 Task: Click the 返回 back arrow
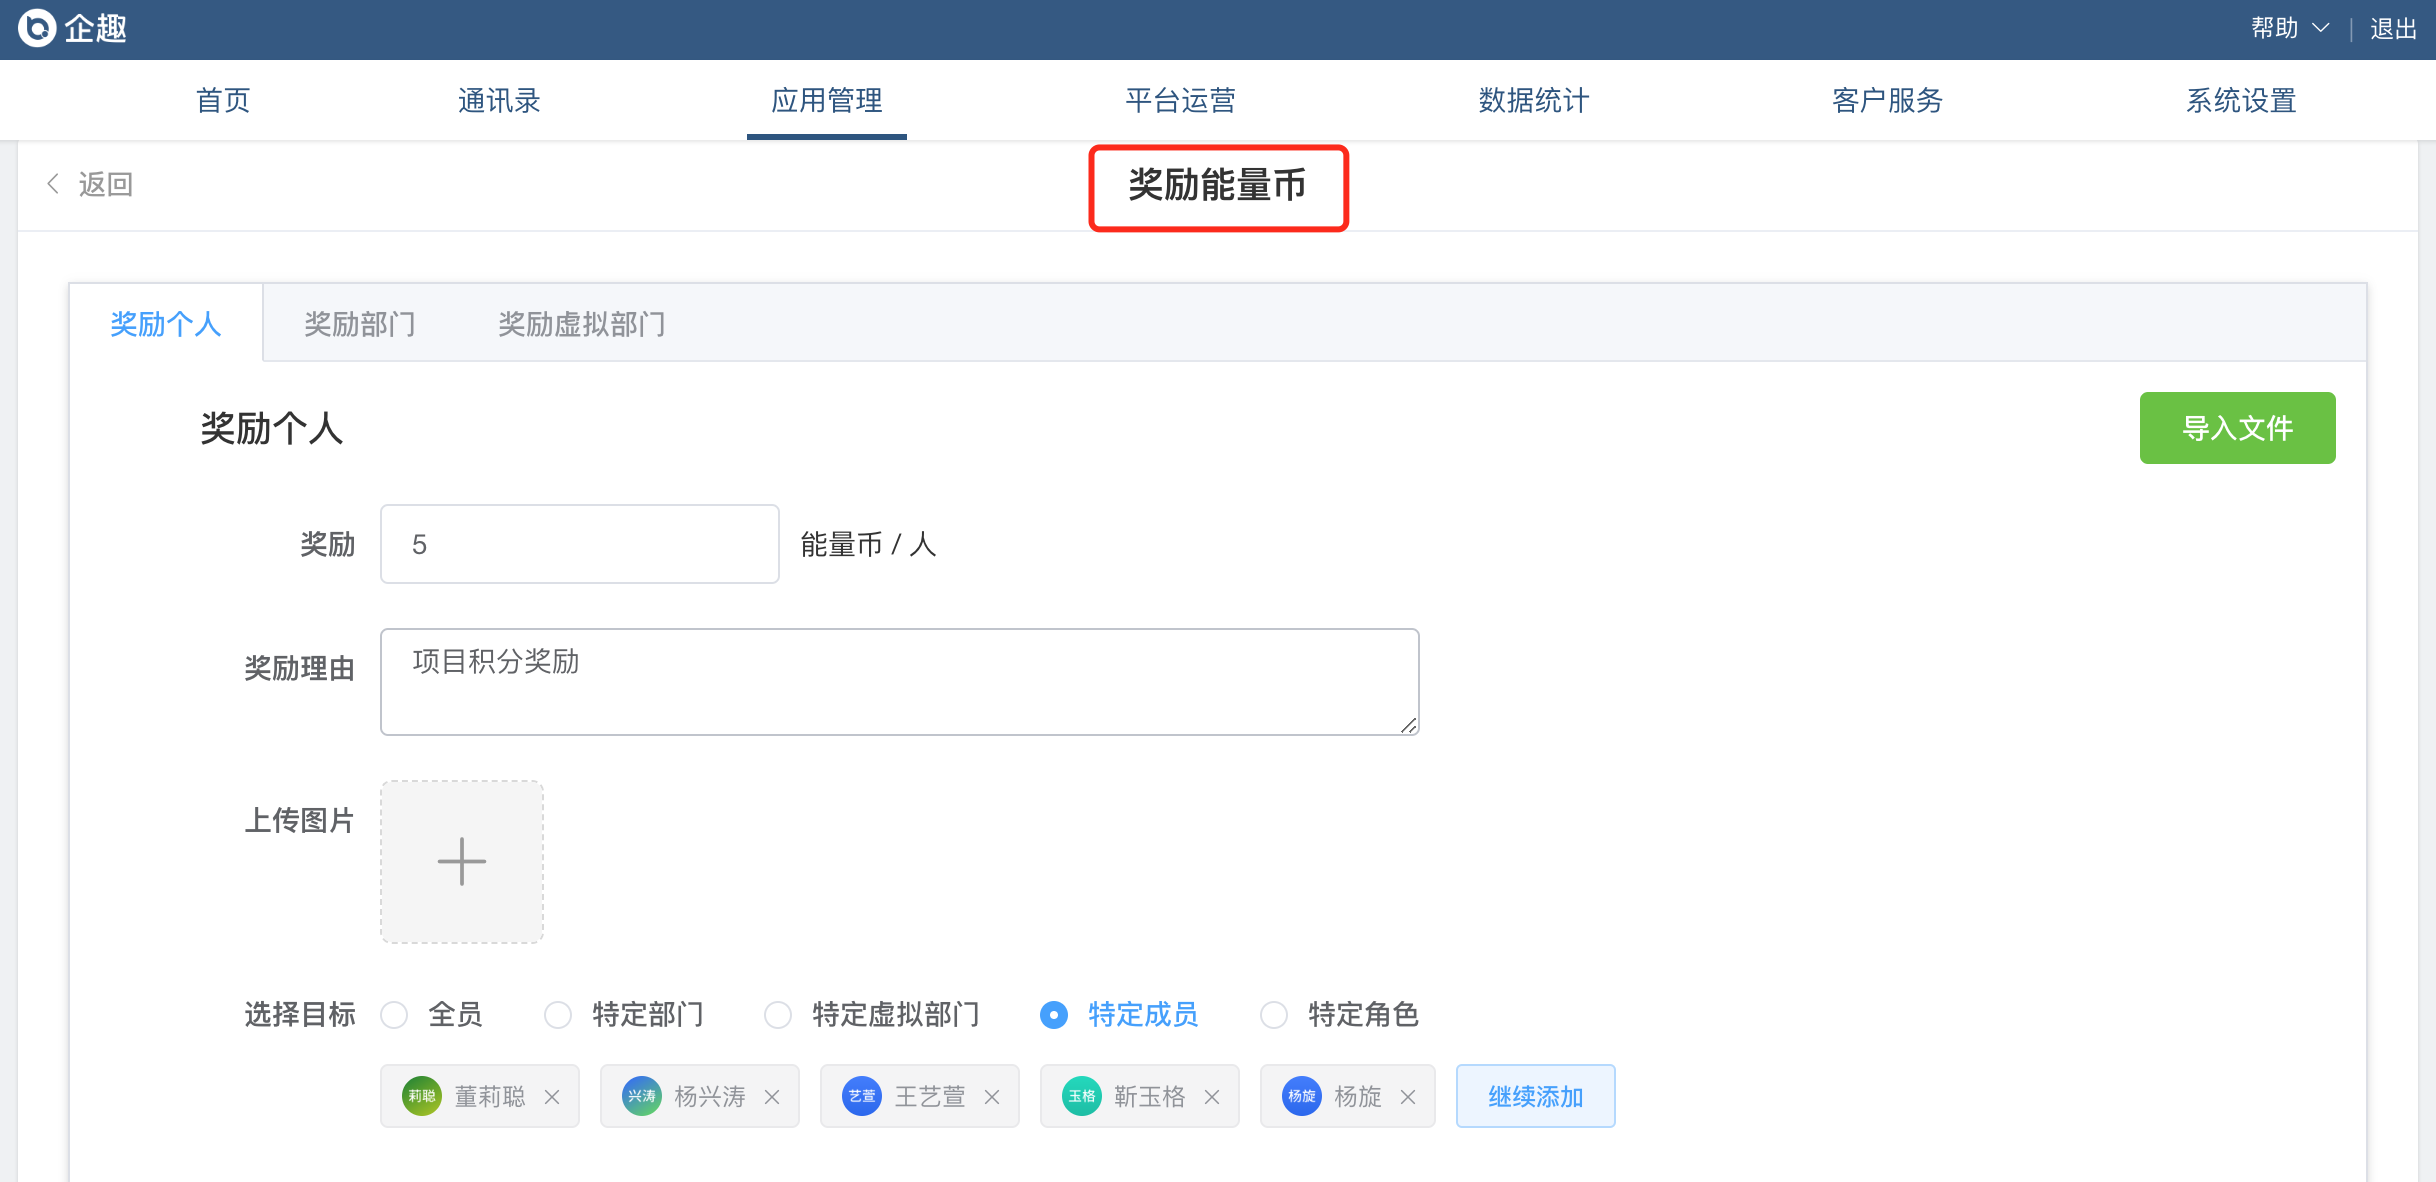tap(54, 184)
